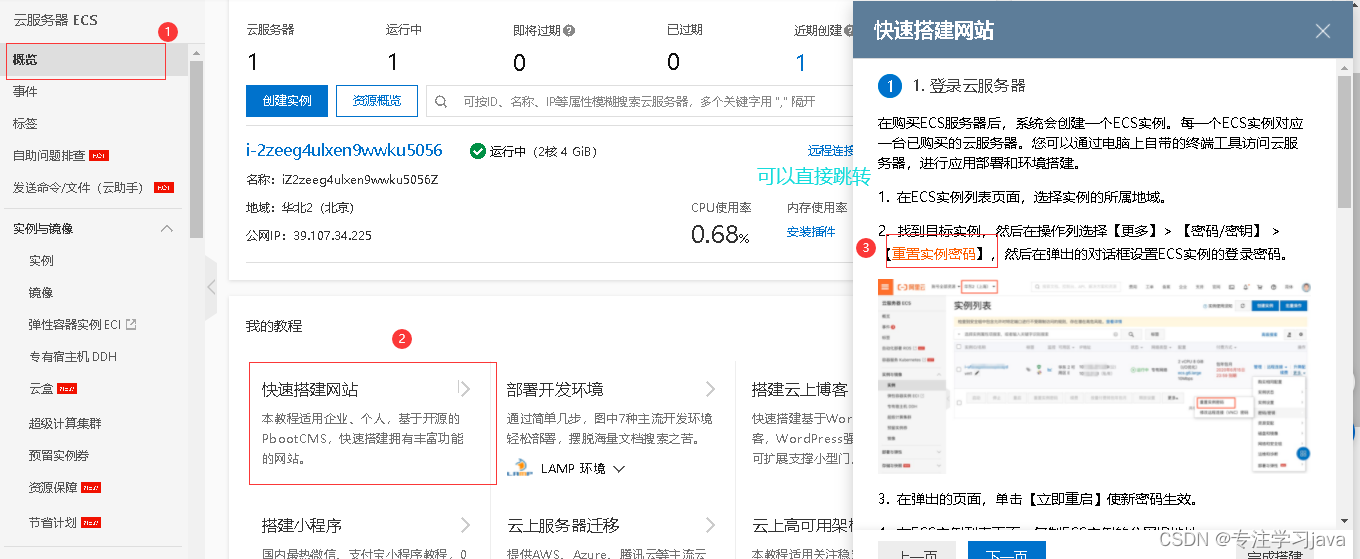Image resolution: width=1360 pixels, height=559 pixels.
Task: Click the 近期创建 count 1 link
Action: coord(800,63)
